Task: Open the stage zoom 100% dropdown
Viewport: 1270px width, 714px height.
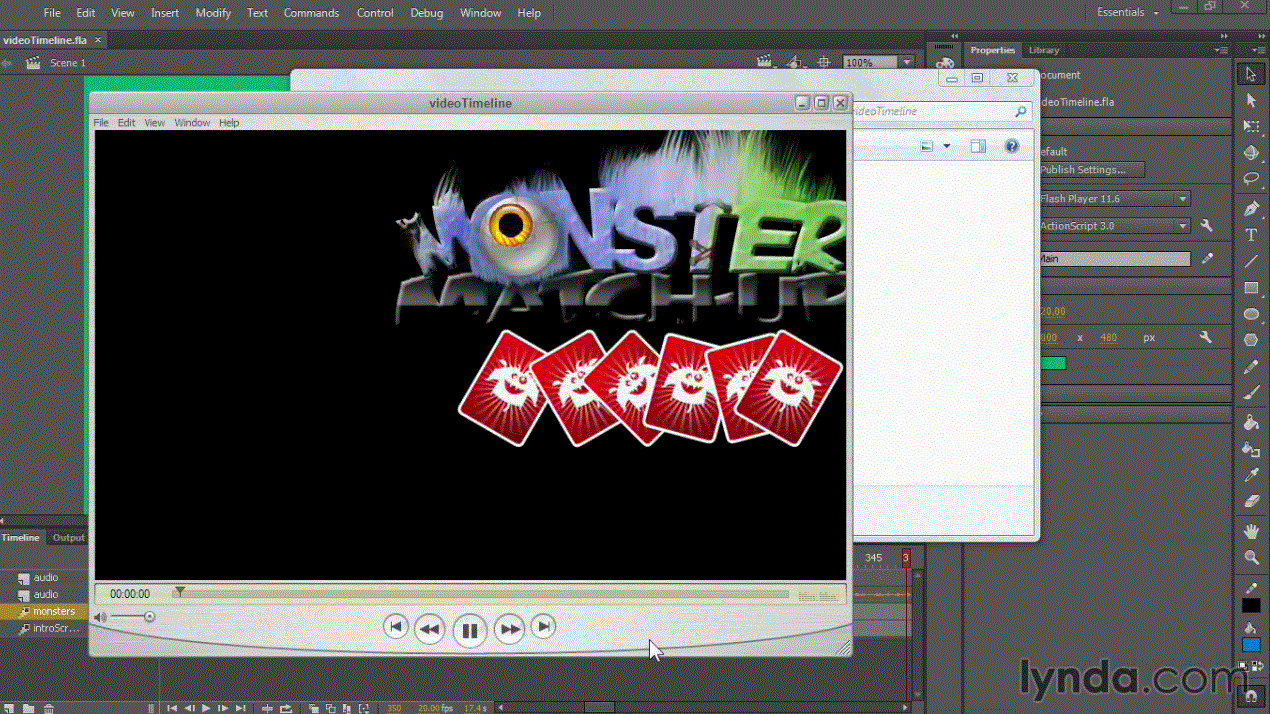Action: (907, 62)
